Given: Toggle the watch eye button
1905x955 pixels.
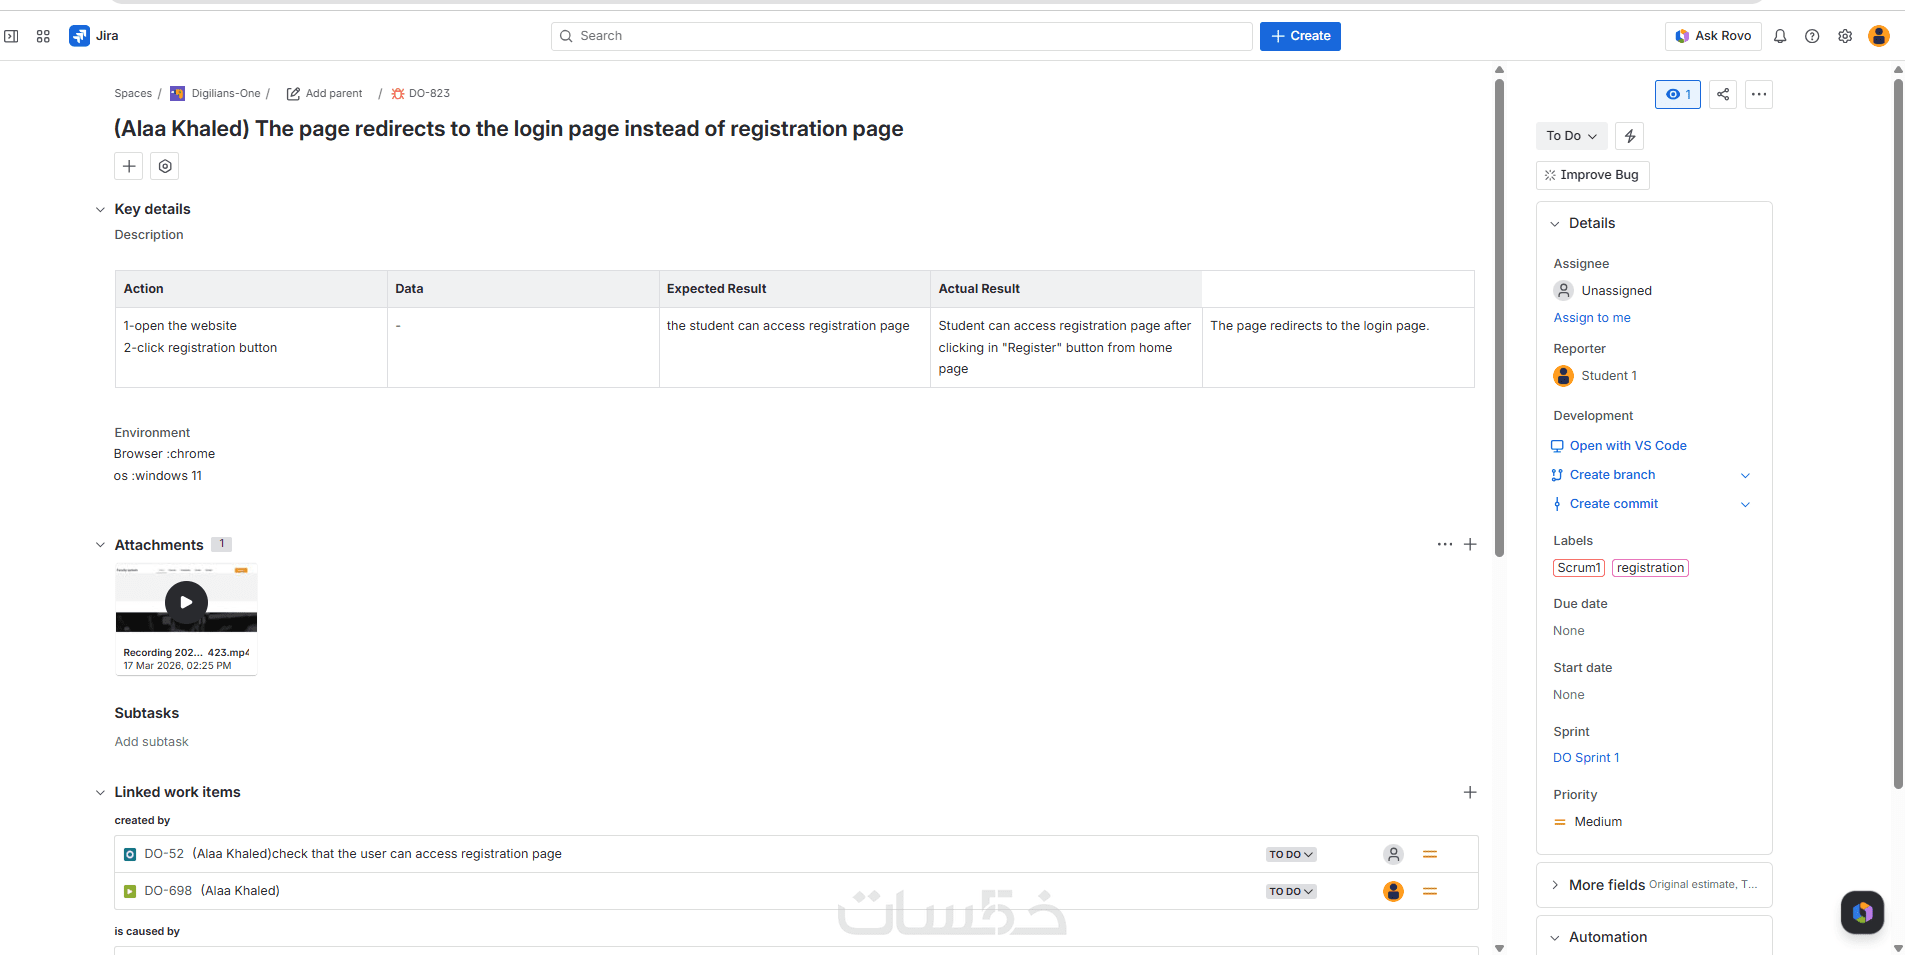Looking at the screenshot, I should [1678, 95].
